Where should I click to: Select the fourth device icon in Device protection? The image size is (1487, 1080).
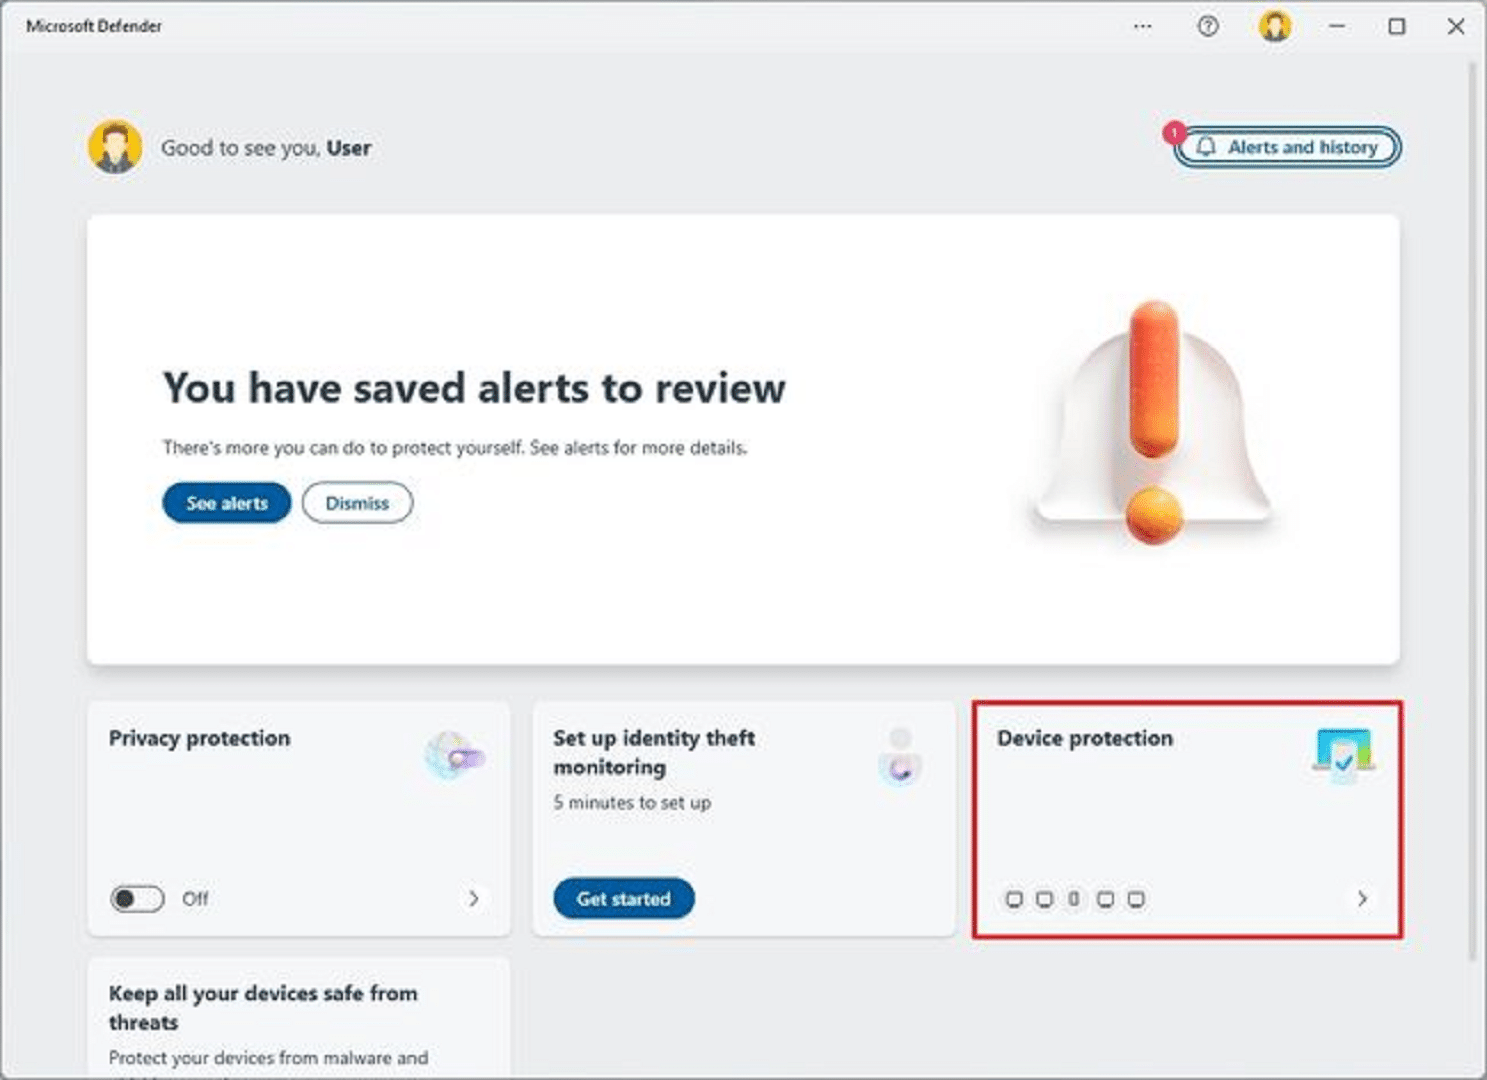click(1105, 899)
